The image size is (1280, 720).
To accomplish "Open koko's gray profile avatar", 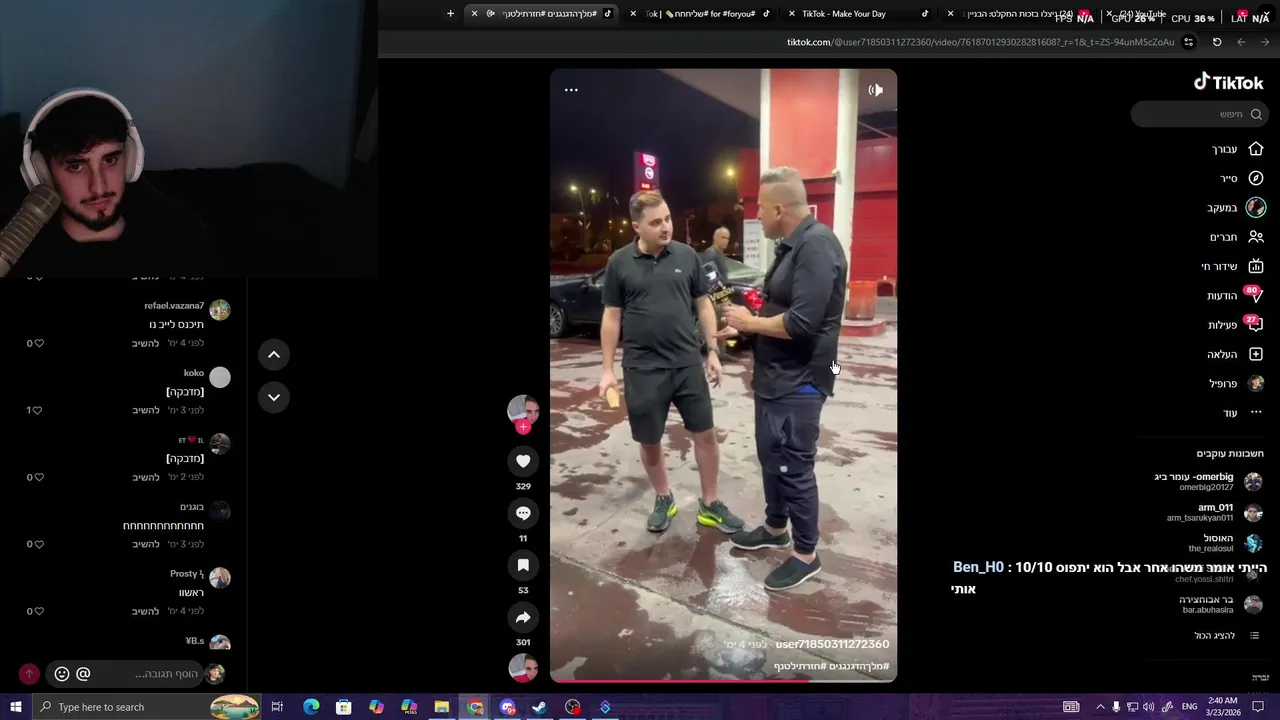I will pos(220,377).
